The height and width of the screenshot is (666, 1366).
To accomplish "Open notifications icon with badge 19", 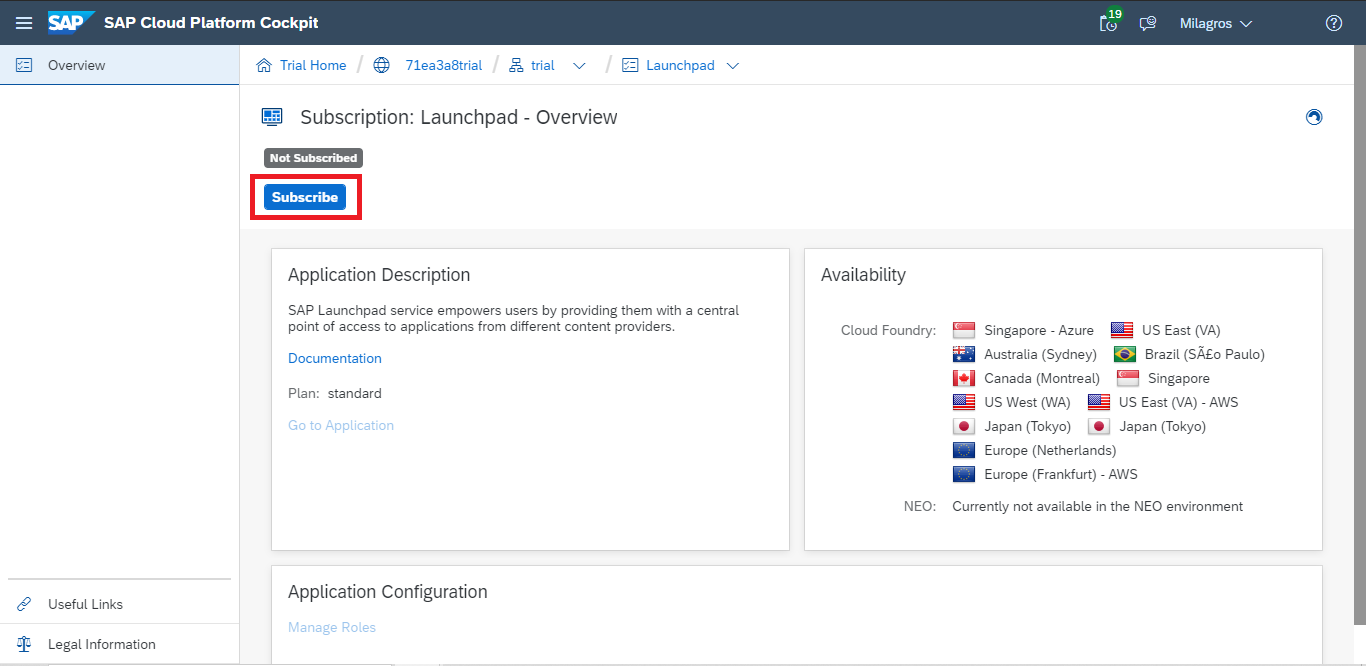I will click(x=1109, y=23).
